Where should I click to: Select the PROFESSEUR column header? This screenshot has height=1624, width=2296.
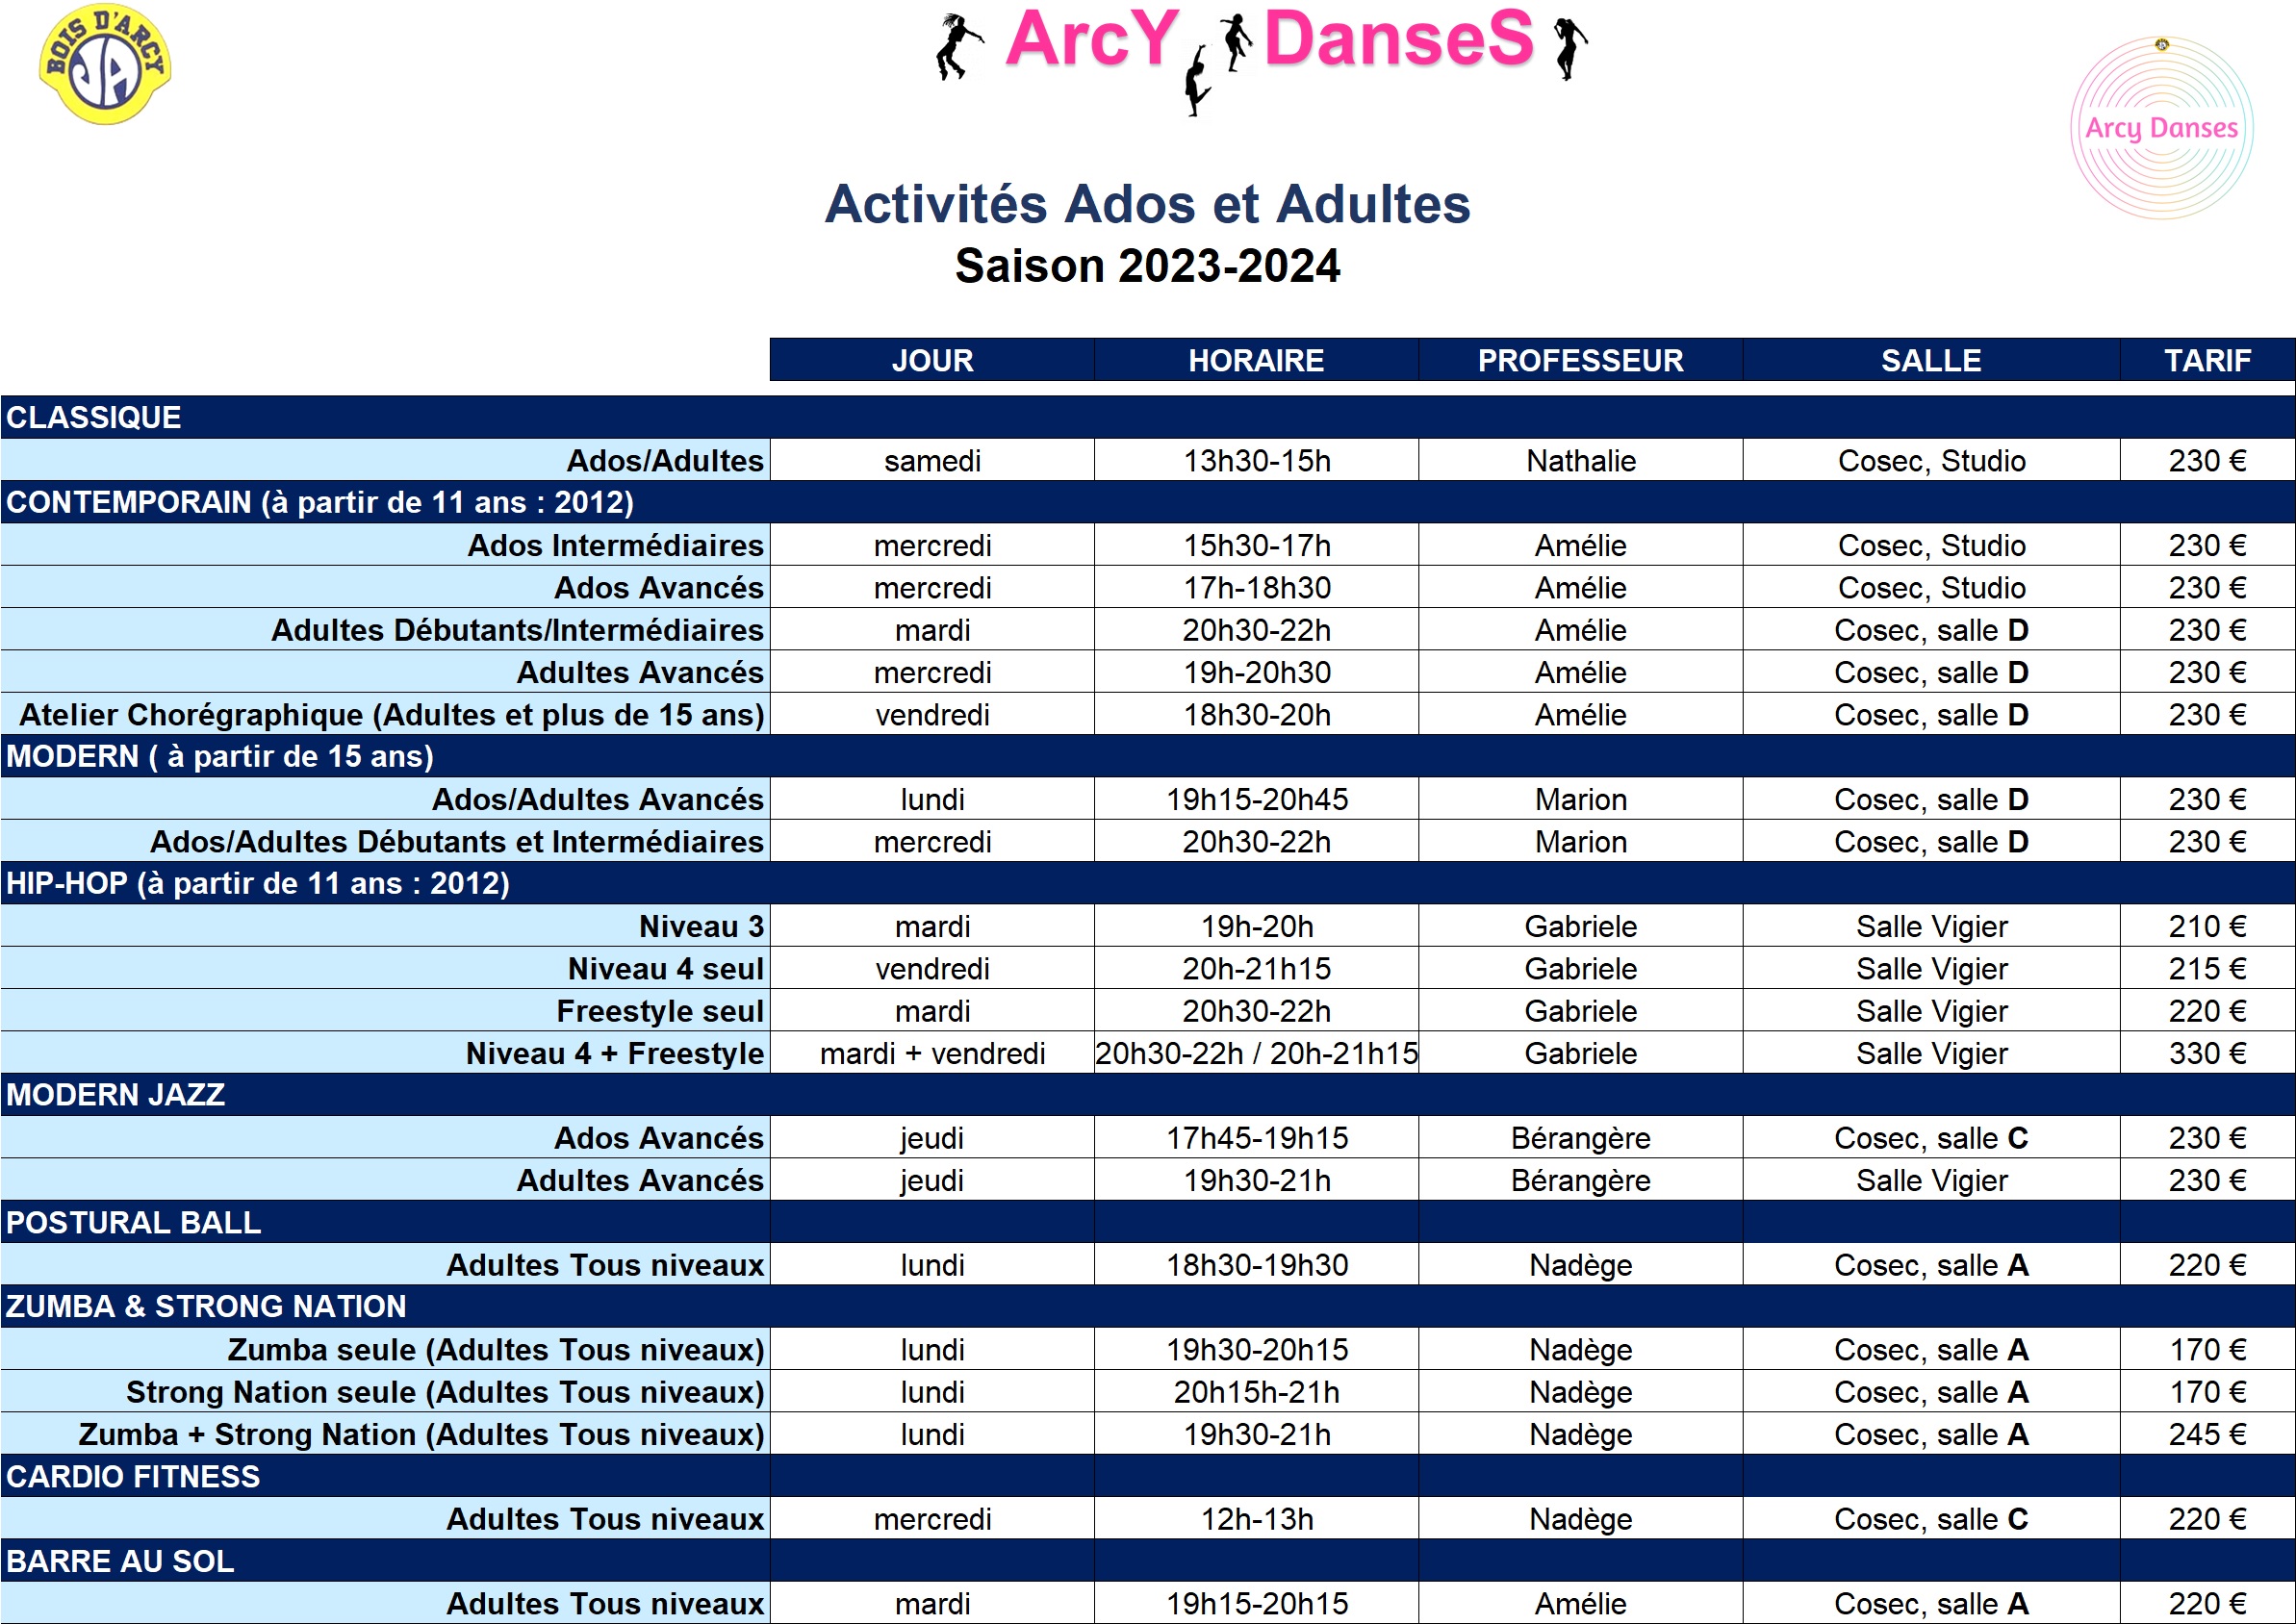click(x=1580, y=360)
